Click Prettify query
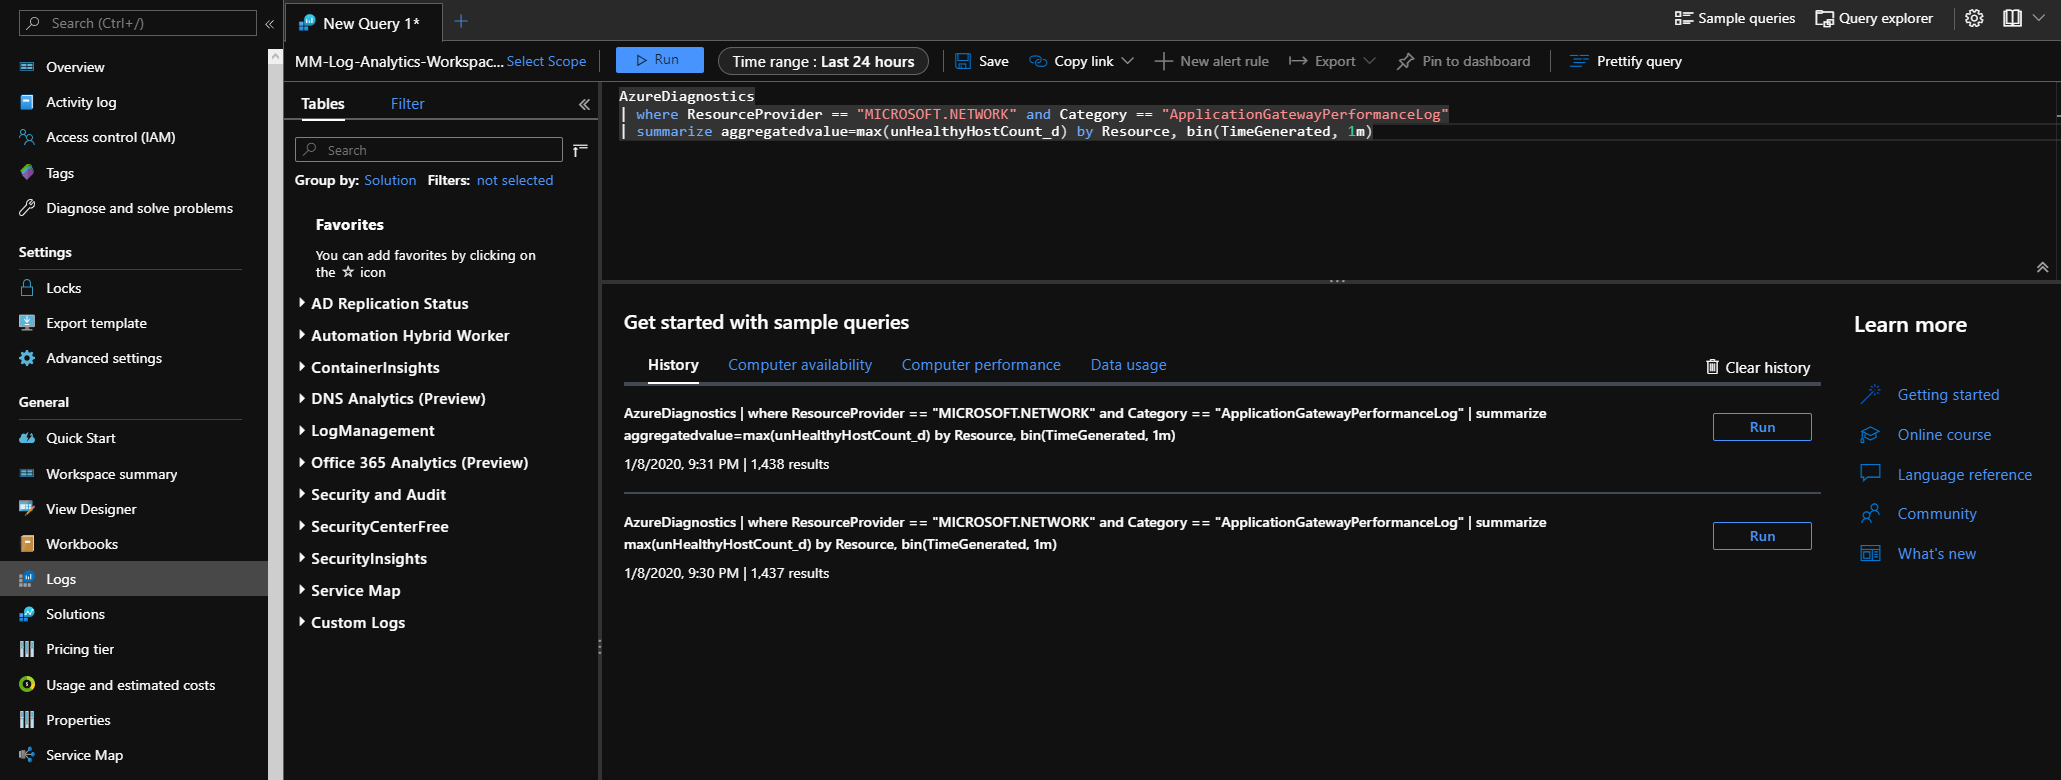 point(1626,61)
